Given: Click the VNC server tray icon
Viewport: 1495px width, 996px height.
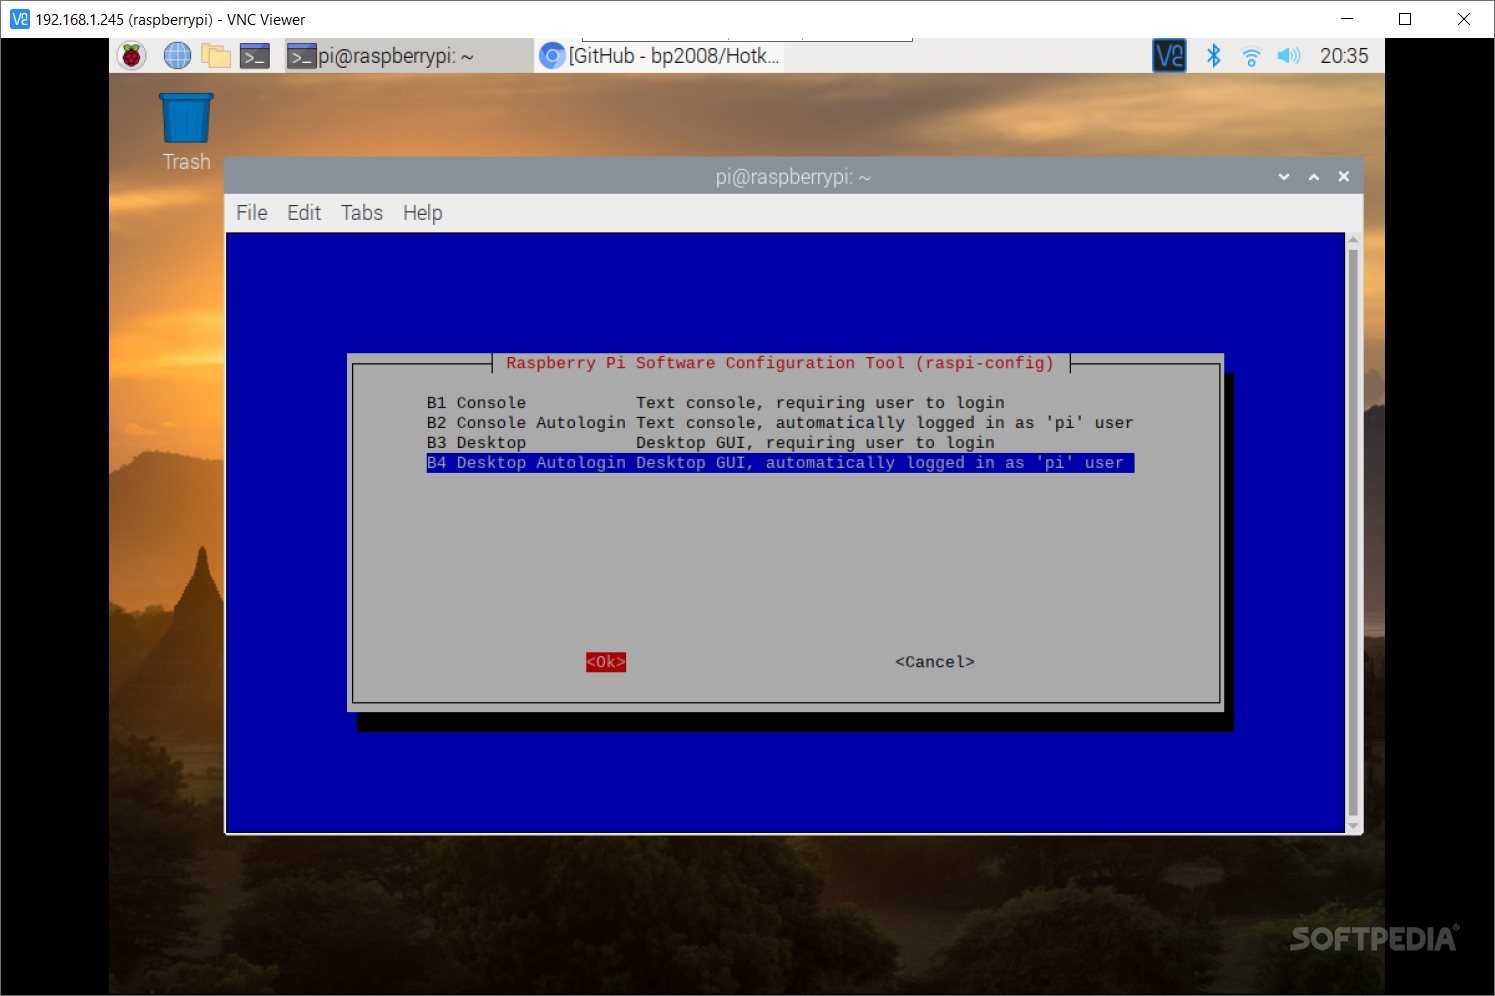Looking at the screenshot, I should pos(1169,56).
